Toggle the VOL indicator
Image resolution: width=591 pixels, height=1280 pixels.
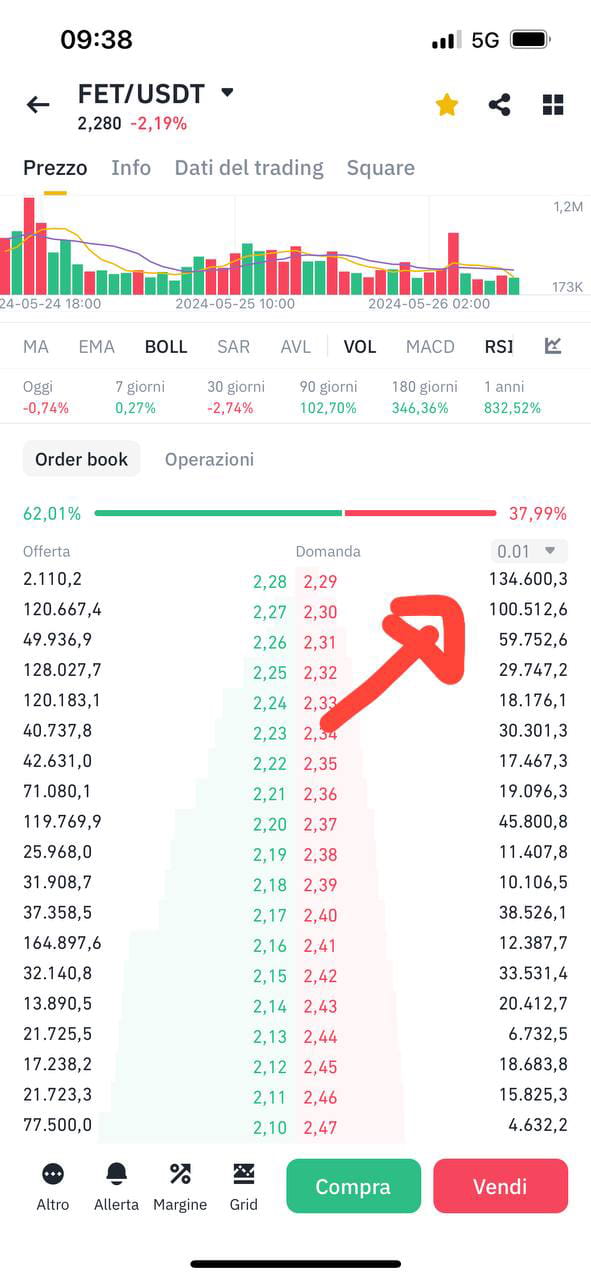(360, 346)
